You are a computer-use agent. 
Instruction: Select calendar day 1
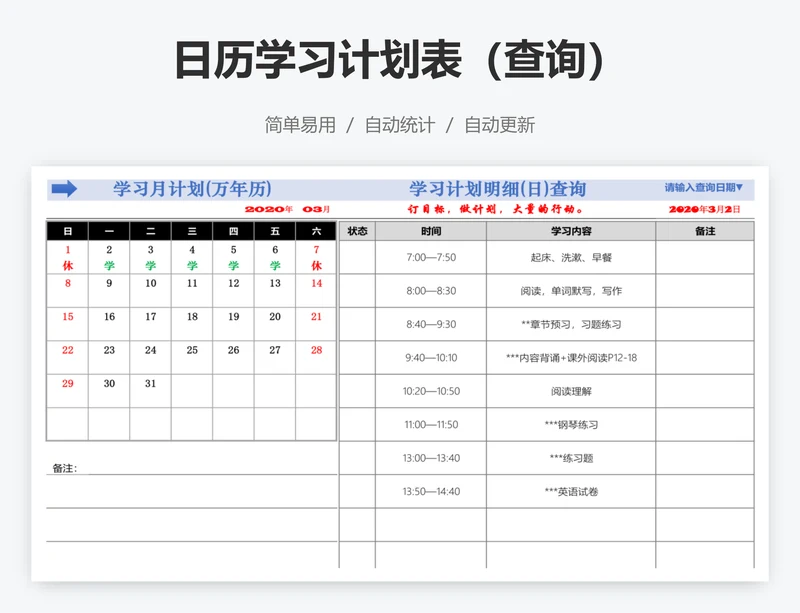(67, 257)
